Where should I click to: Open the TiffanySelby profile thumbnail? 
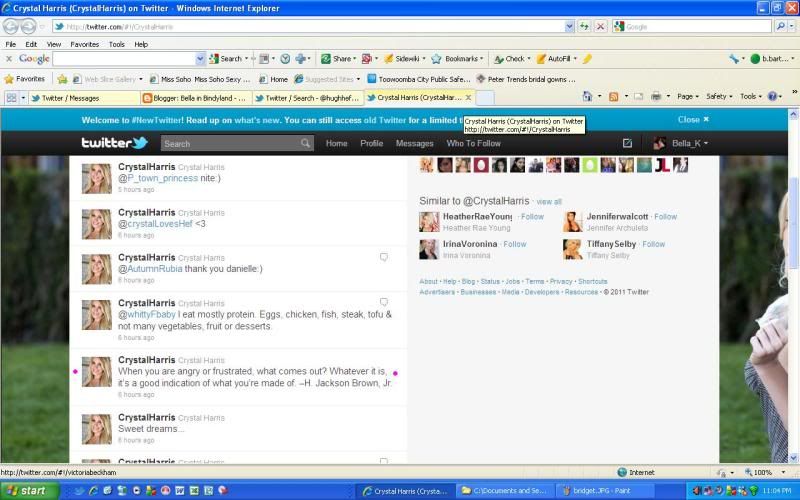(x=572, y=249)
